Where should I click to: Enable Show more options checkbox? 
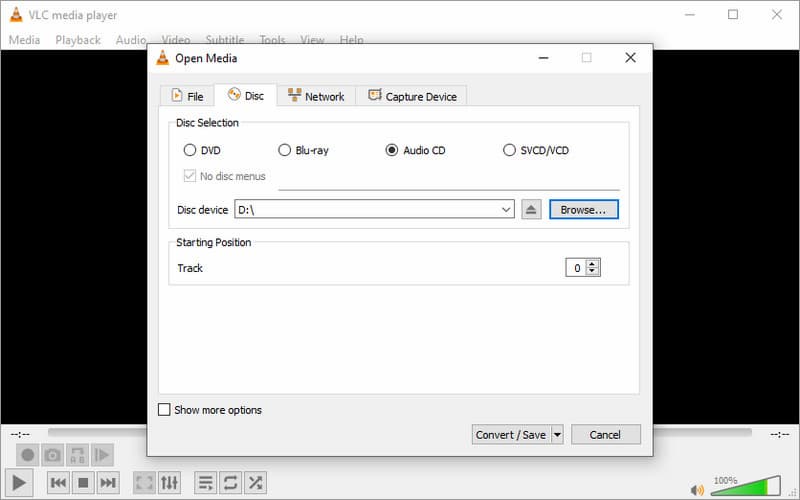click(x=164, y=410)
